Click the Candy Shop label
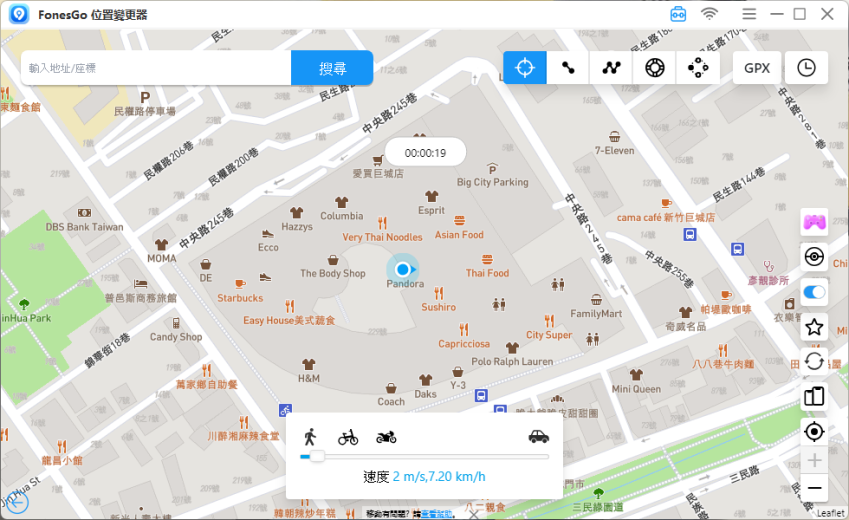 pos(176,337)
